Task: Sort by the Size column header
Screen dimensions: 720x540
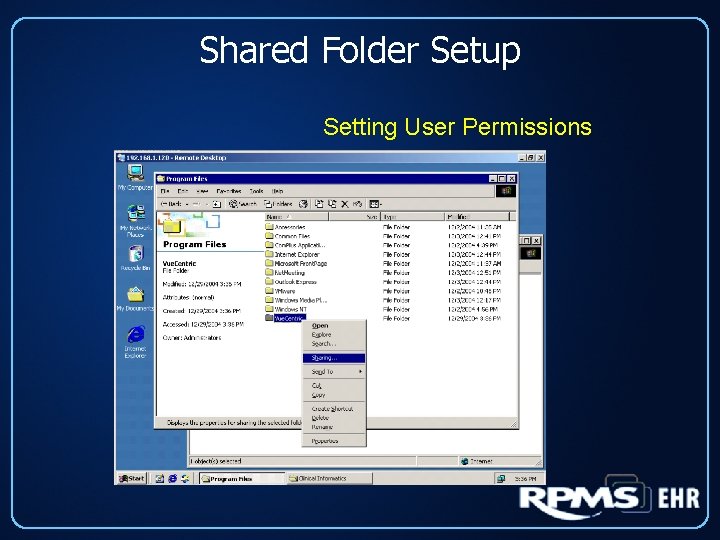Action: coord(354,216)
